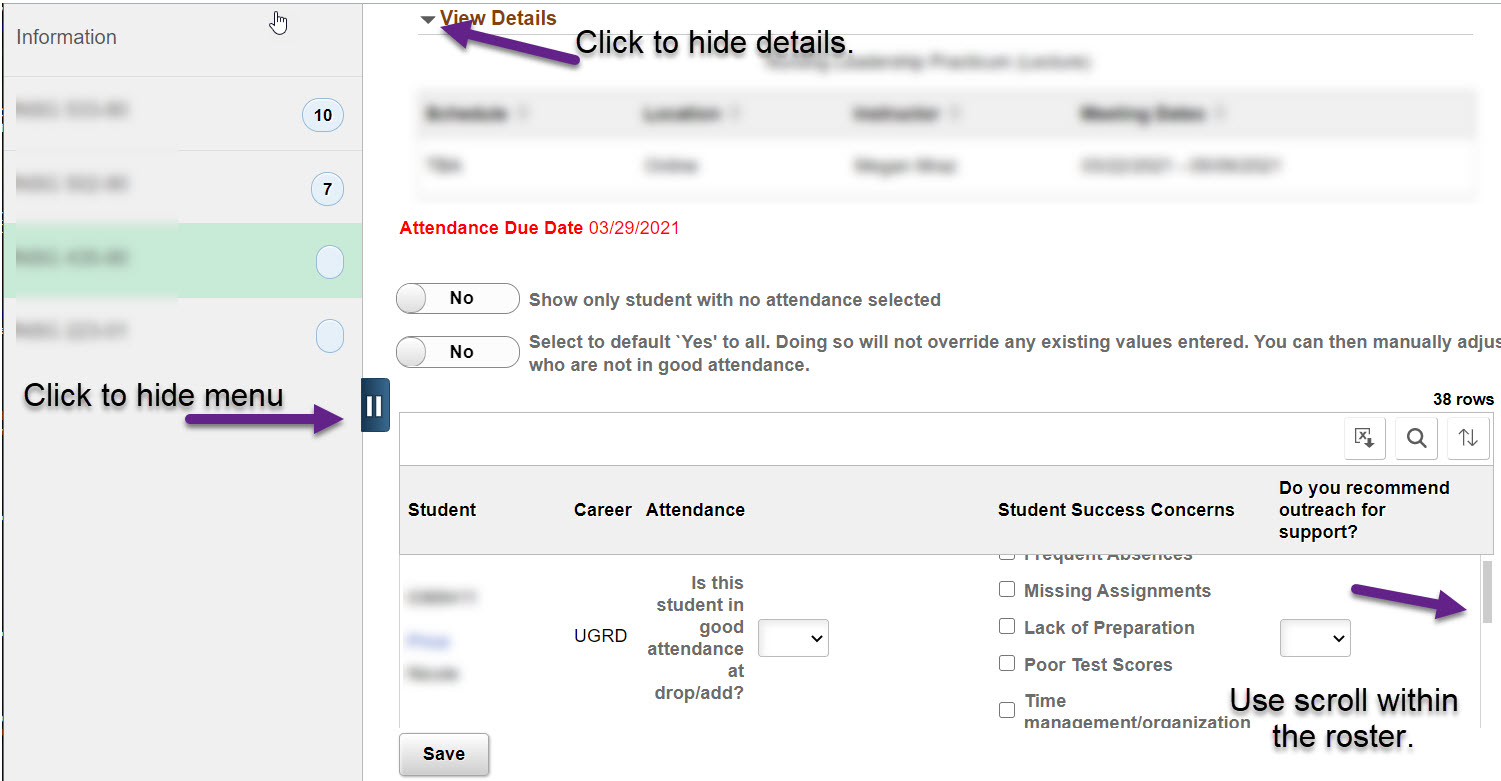The height and width of the screenshot is (781, 1501).
Task: Click the empty badge on last class row
Action: pyautogui.click(x=330, y=336)
